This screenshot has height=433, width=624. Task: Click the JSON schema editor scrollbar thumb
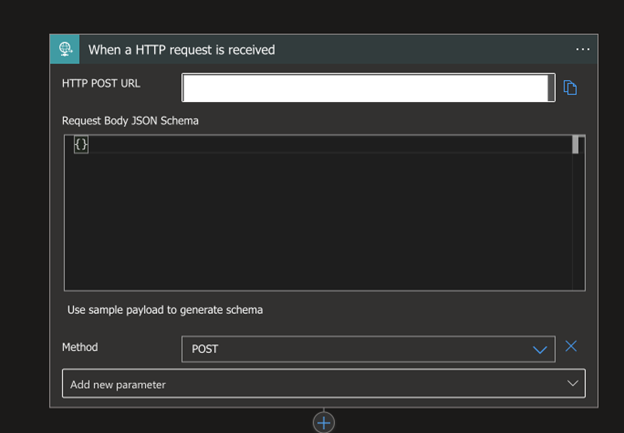576,145
